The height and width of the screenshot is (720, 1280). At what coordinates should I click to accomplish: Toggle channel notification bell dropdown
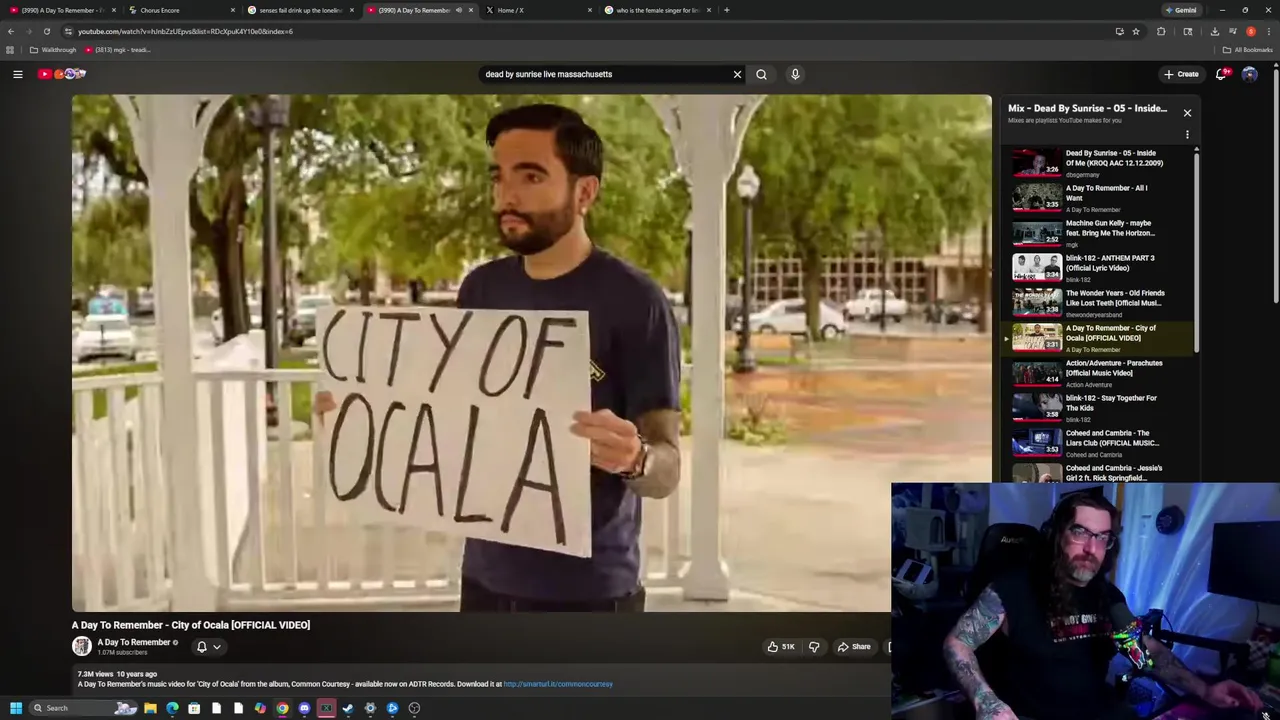208,647
